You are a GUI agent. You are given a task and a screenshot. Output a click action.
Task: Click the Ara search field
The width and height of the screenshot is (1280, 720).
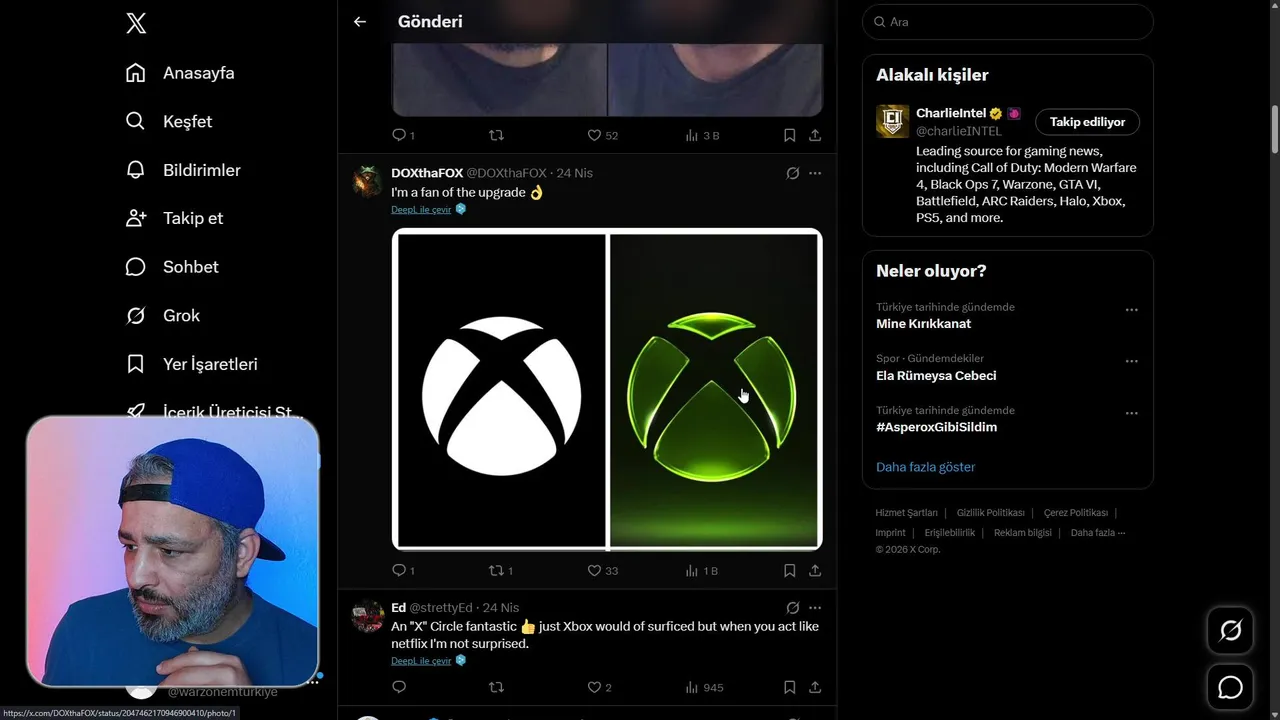point(1008,22)
